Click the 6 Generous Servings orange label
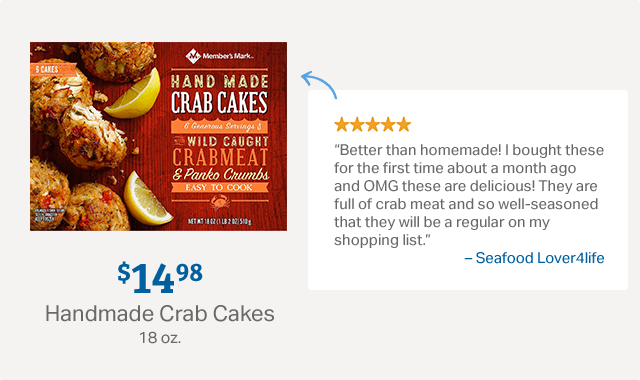The width and height of the screenshot is (640, 380). coord(220,126)
